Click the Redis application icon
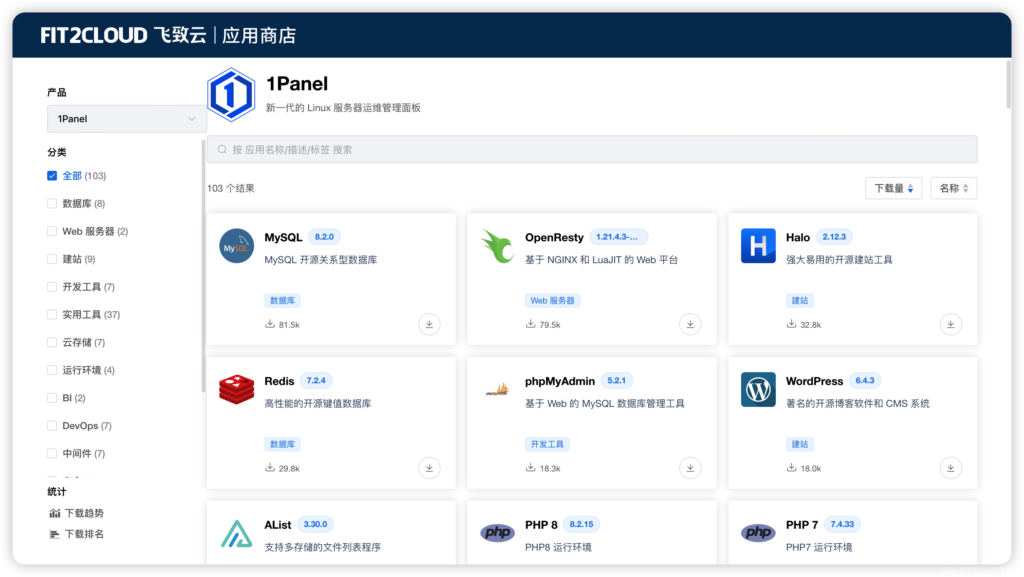 click(236, 390)
